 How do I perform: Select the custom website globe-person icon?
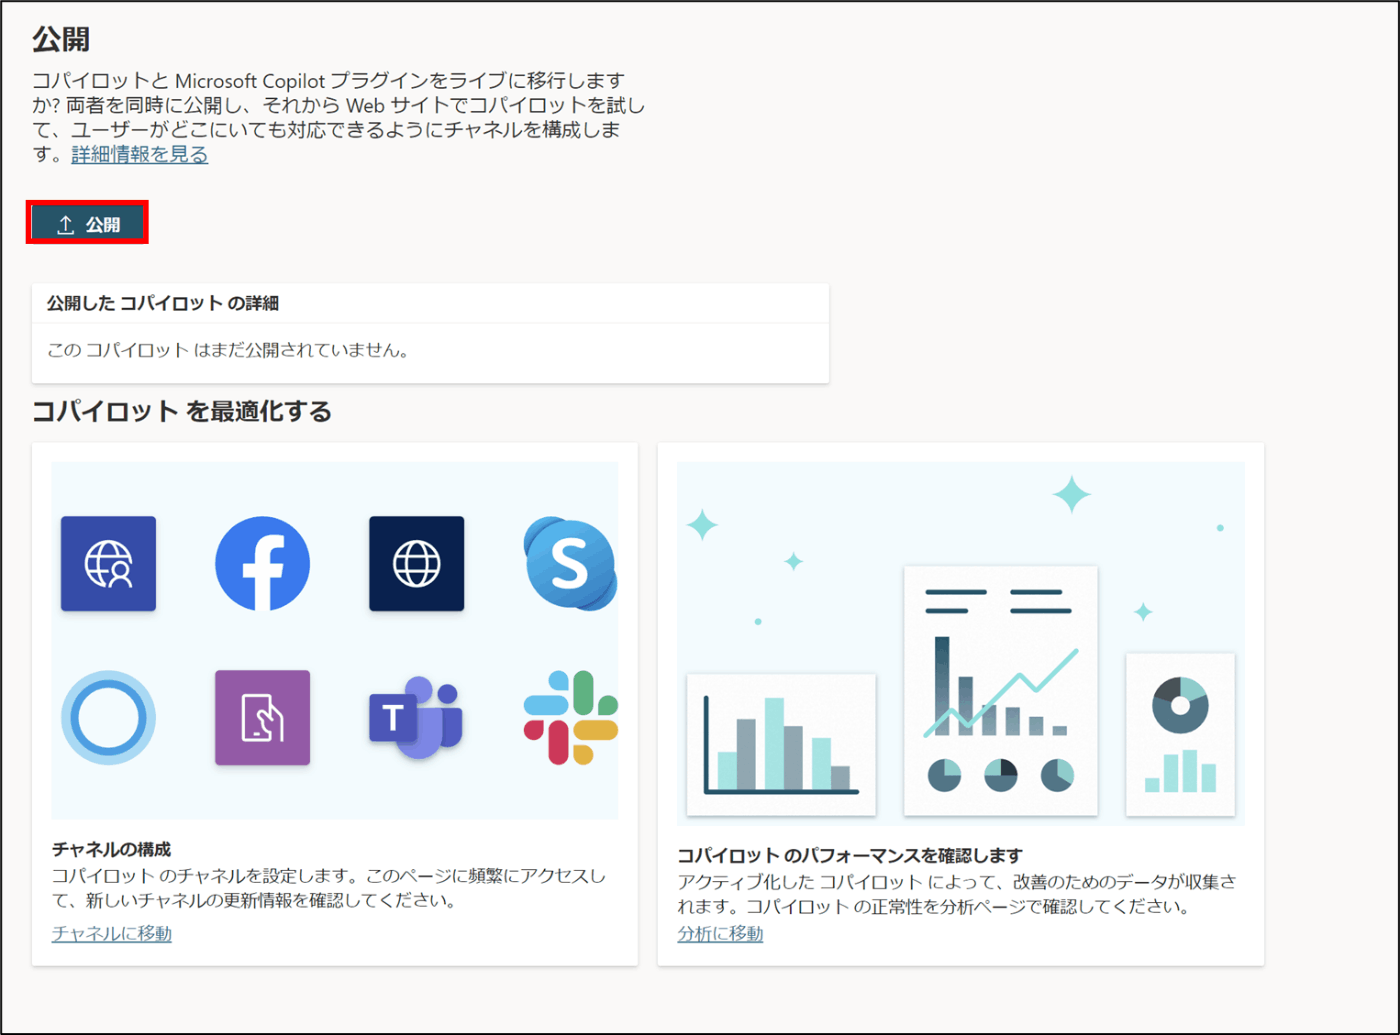pyautogui.click(x=108, y=564)
